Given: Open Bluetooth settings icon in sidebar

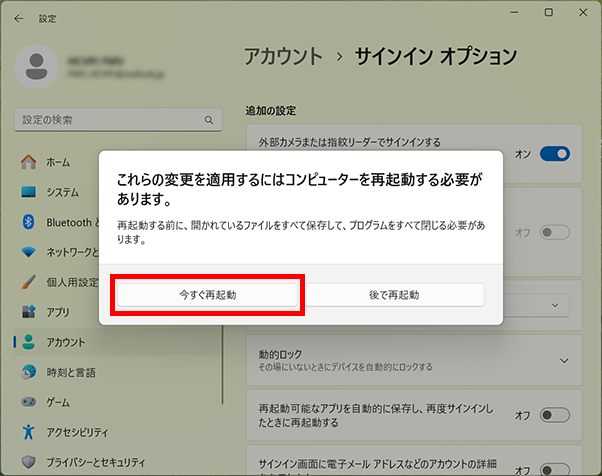Looking at the screenshot, I should [x=28, y=222].
